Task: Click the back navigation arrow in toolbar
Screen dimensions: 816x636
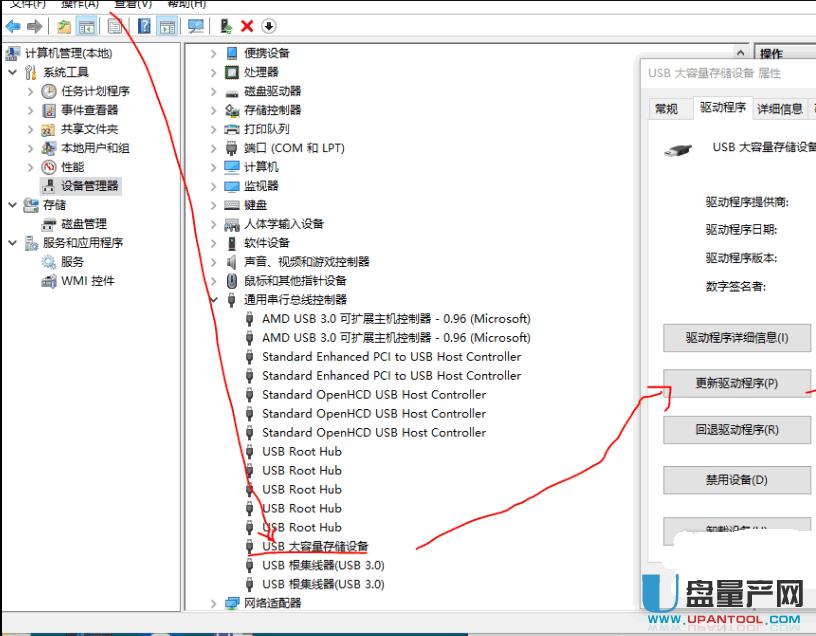Action: 12,25
